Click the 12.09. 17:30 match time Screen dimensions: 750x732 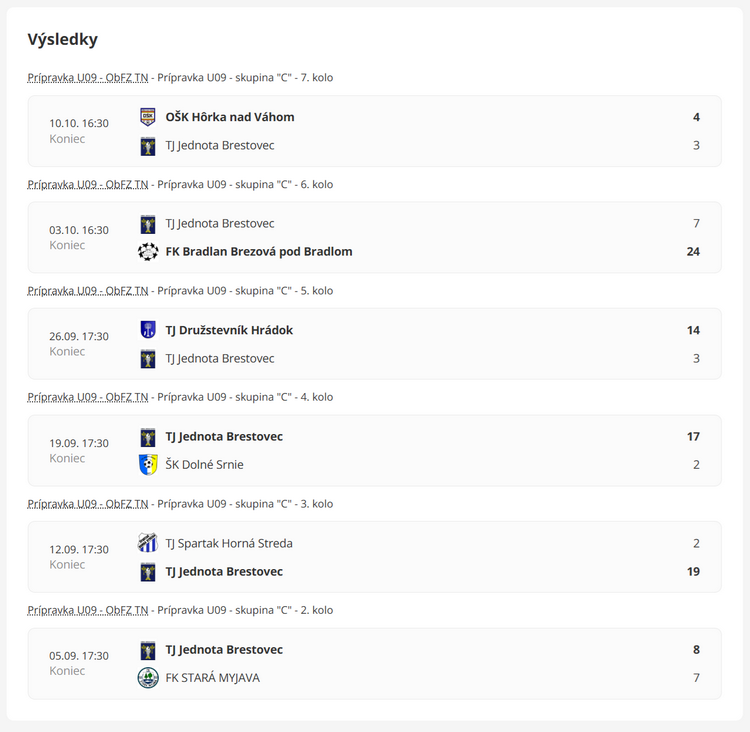tap(79, 550)
